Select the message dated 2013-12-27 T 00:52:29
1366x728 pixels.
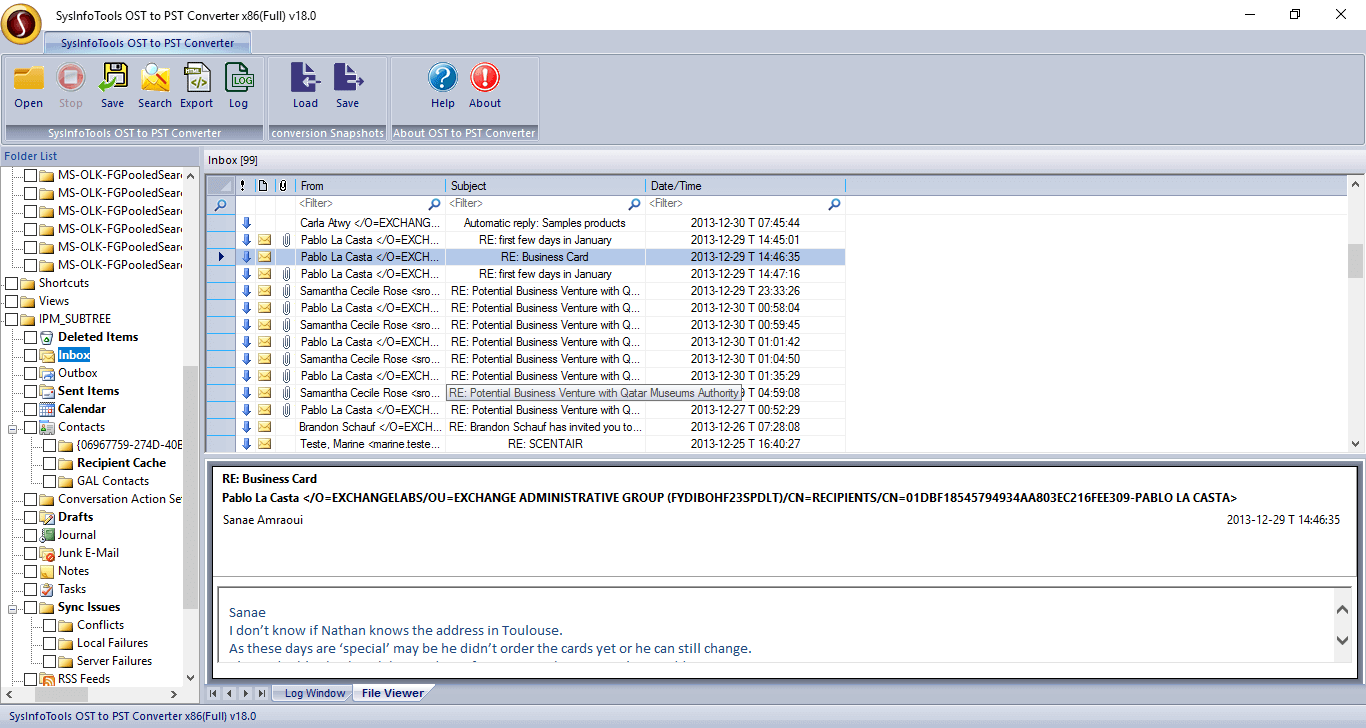526,410
